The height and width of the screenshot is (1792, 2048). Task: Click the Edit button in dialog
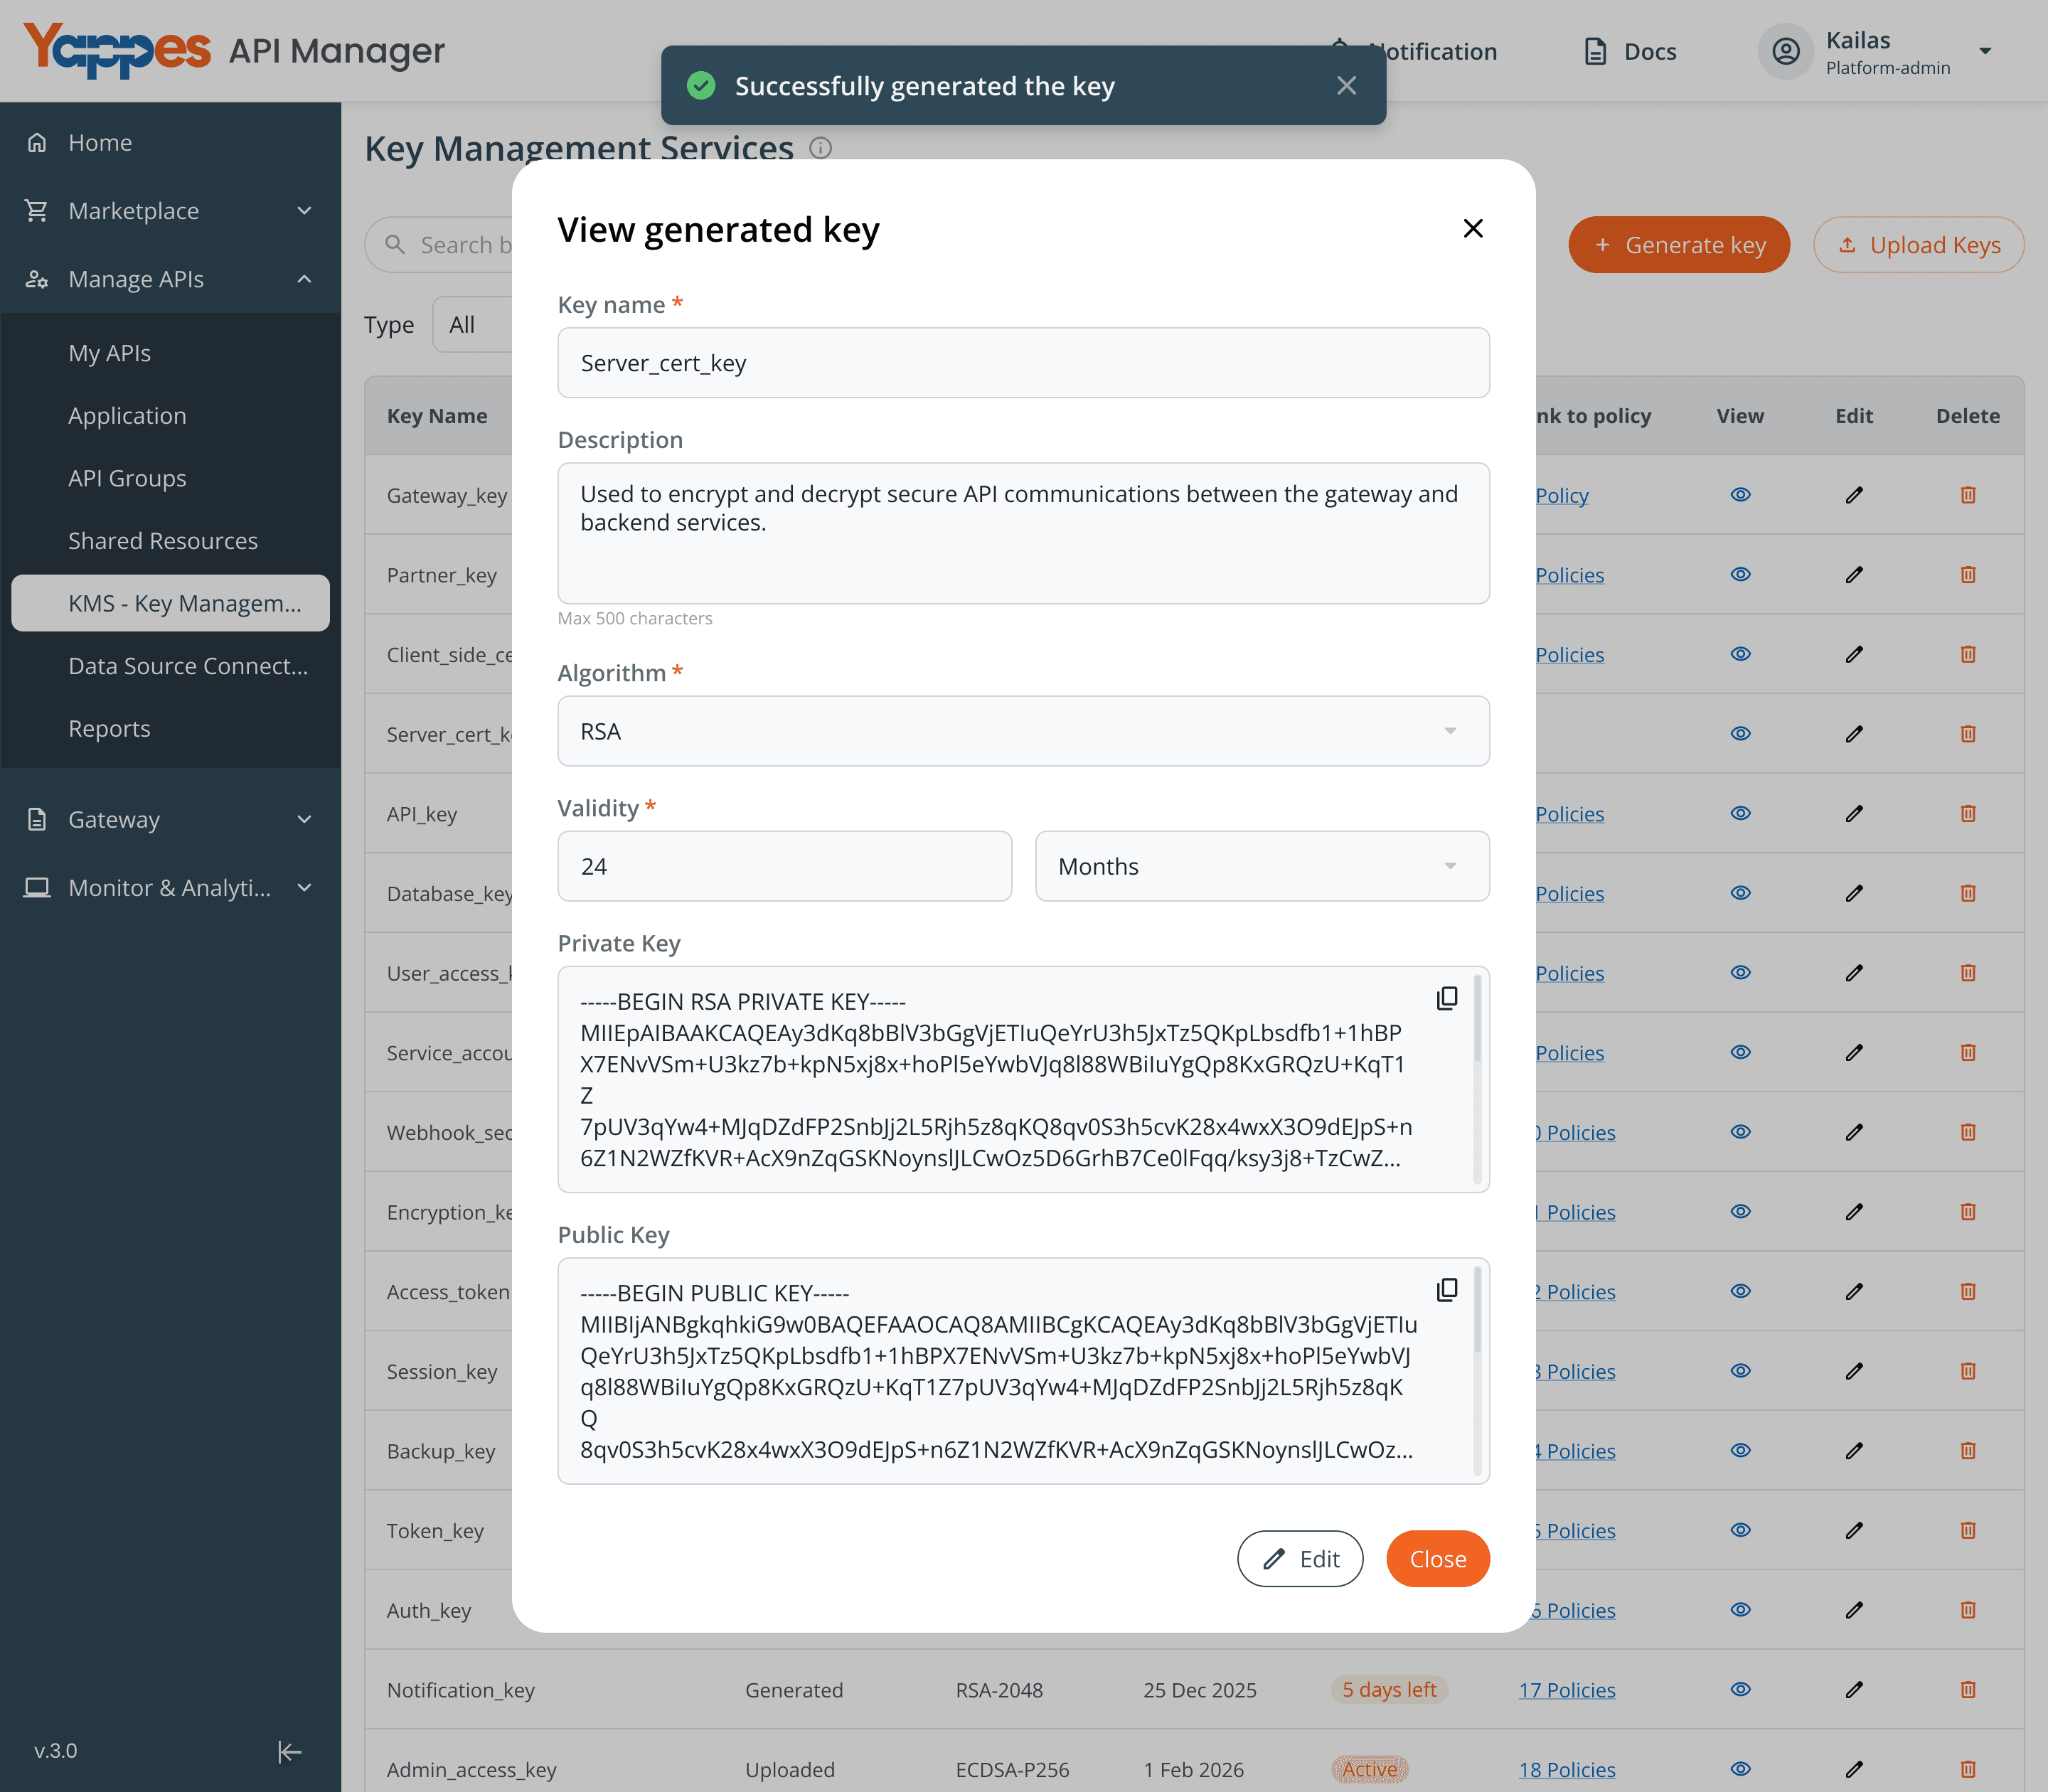(1300, 1559)
